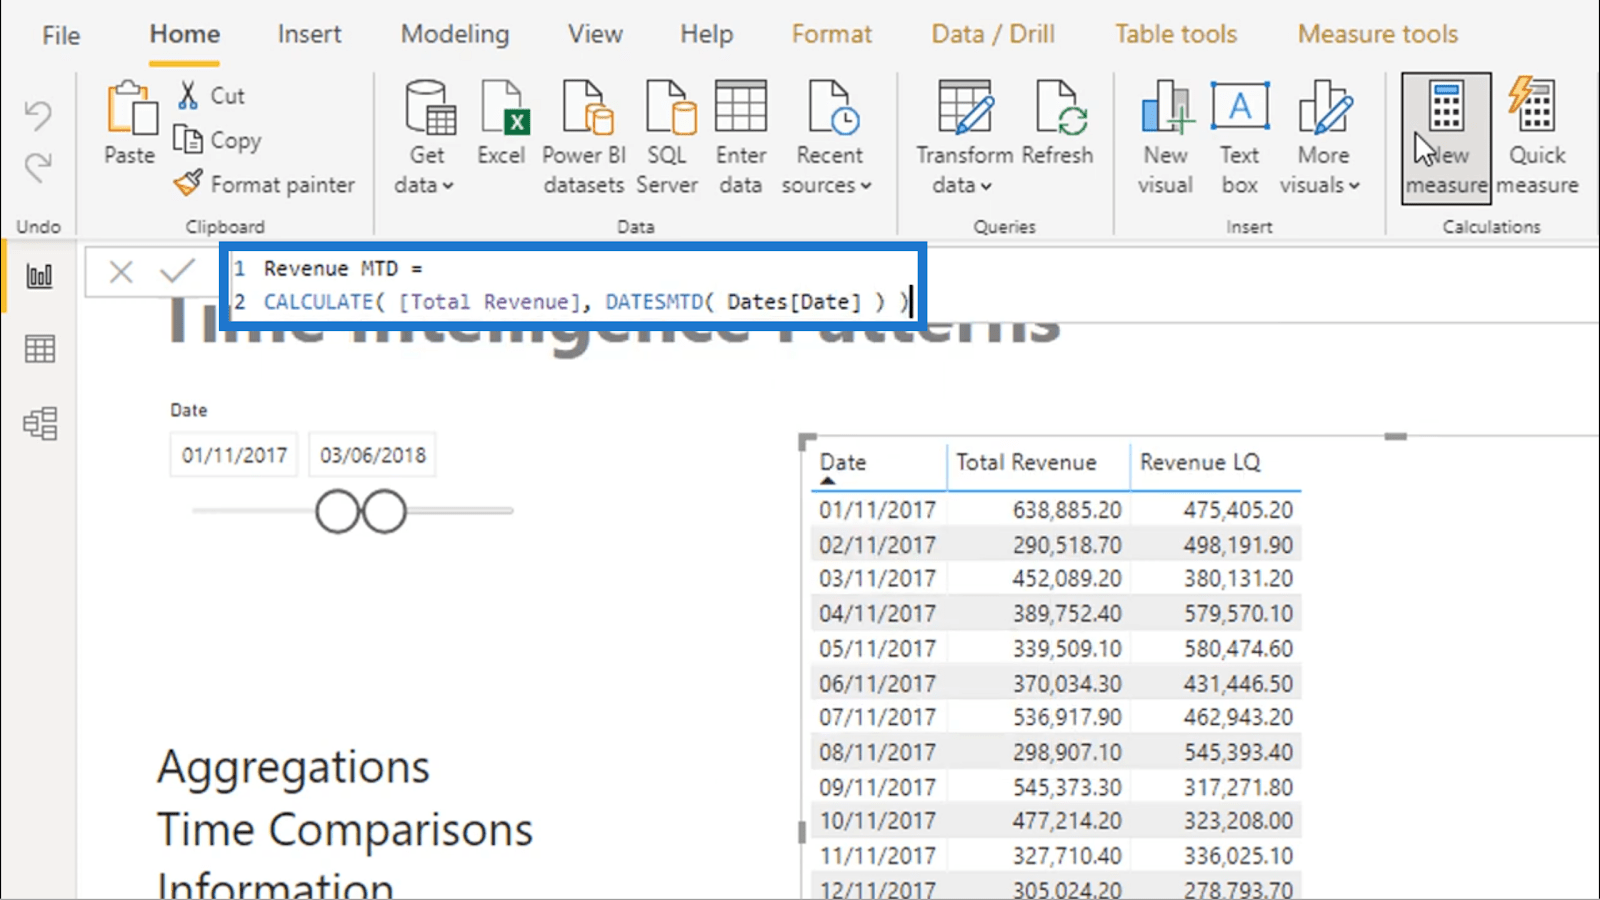
Task: Click the Copy icon
Action: pos(188,139)
